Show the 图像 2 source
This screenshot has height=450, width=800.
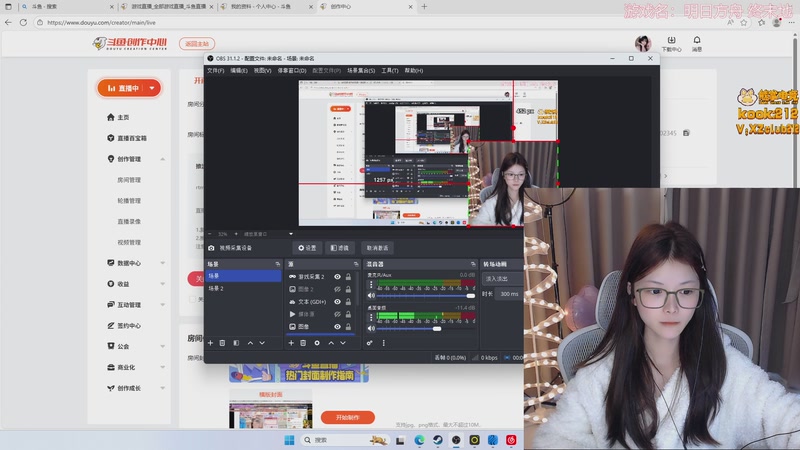pyautogui.click(x=337, y=289)
